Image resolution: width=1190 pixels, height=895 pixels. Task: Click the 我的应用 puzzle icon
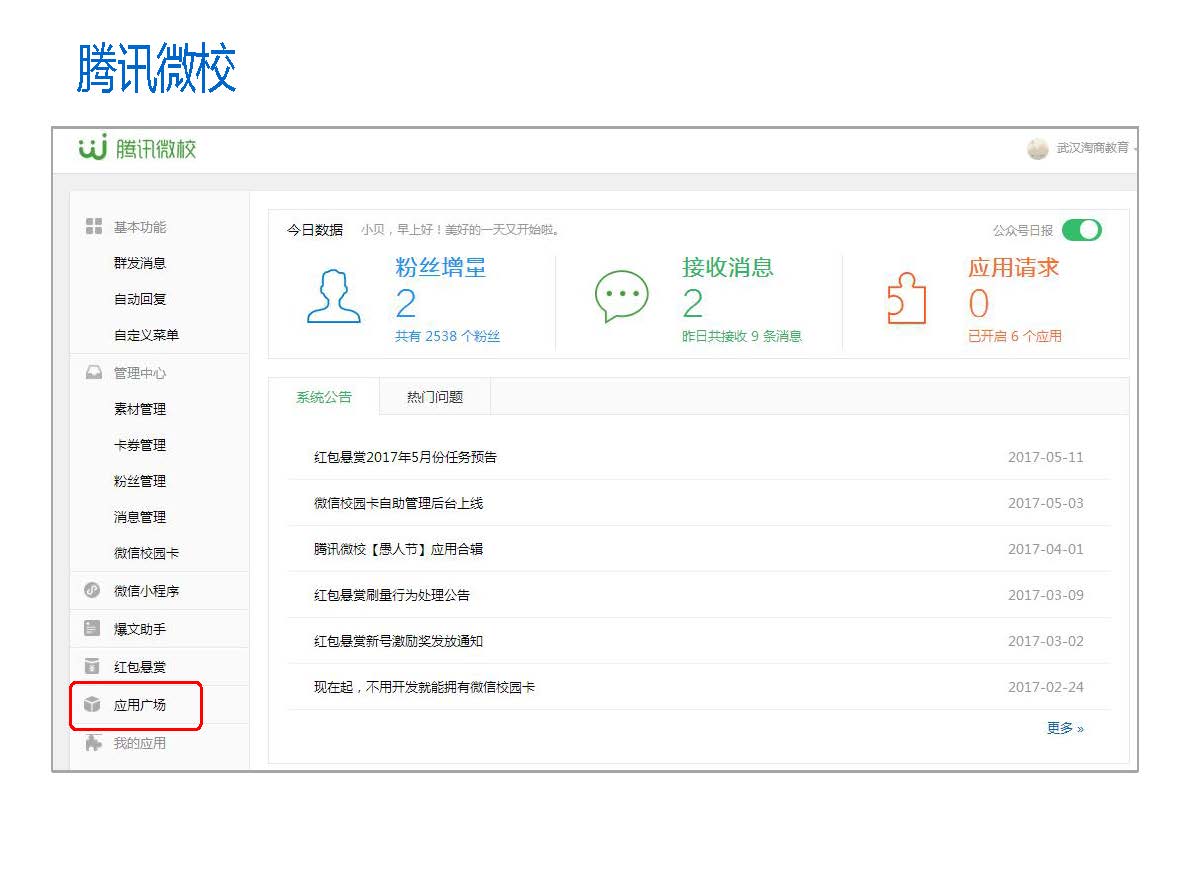tap(93, 742)
